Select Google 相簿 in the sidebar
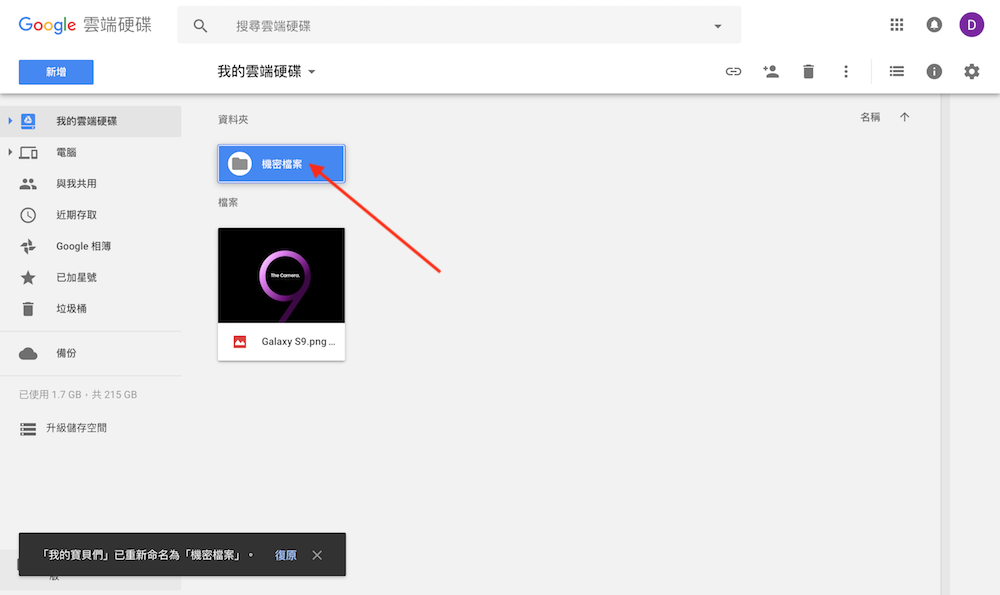The height and width of the screenshot is (595, 1000). pos(88,245)
